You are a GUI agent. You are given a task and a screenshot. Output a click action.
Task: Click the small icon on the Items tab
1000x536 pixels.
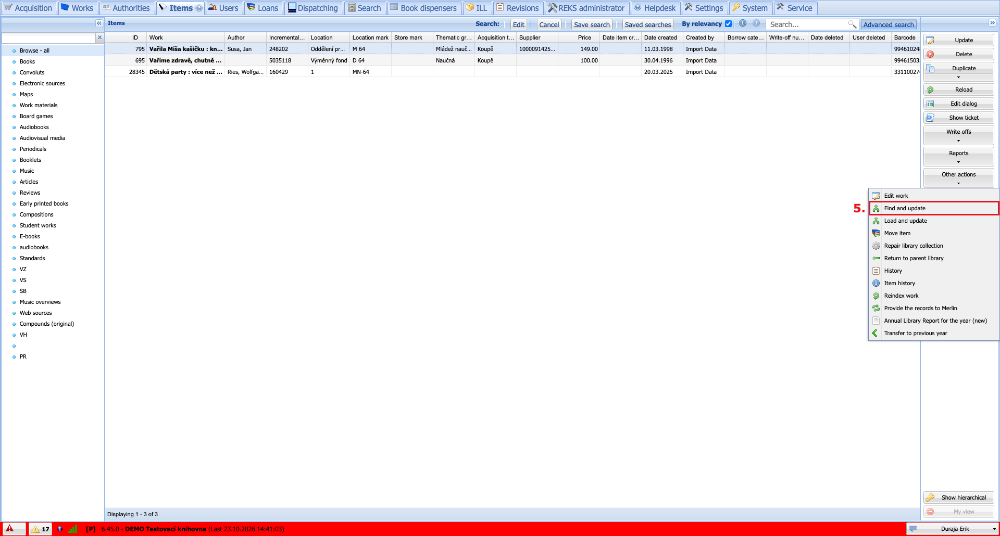tap(199, 8)
